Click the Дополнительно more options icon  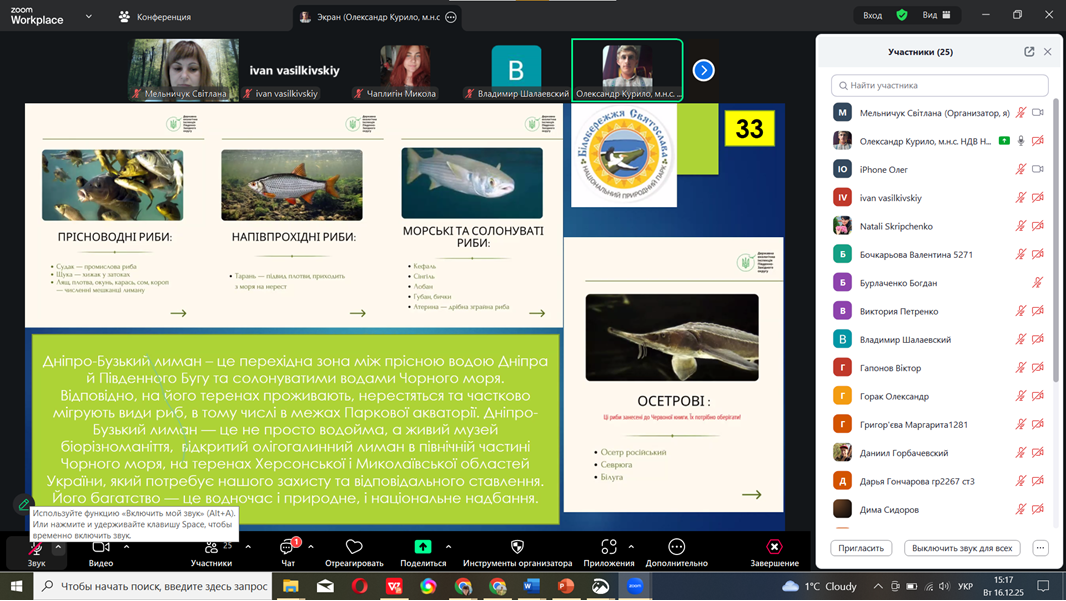(x=676, y=547)
